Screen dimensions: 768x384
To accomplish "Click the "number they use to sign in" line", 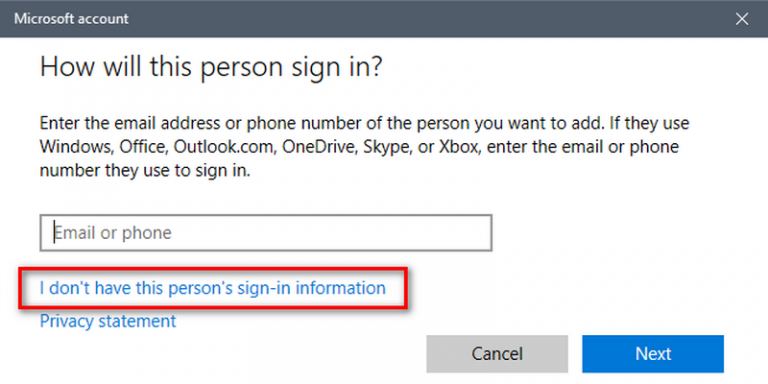I will 145,172.
